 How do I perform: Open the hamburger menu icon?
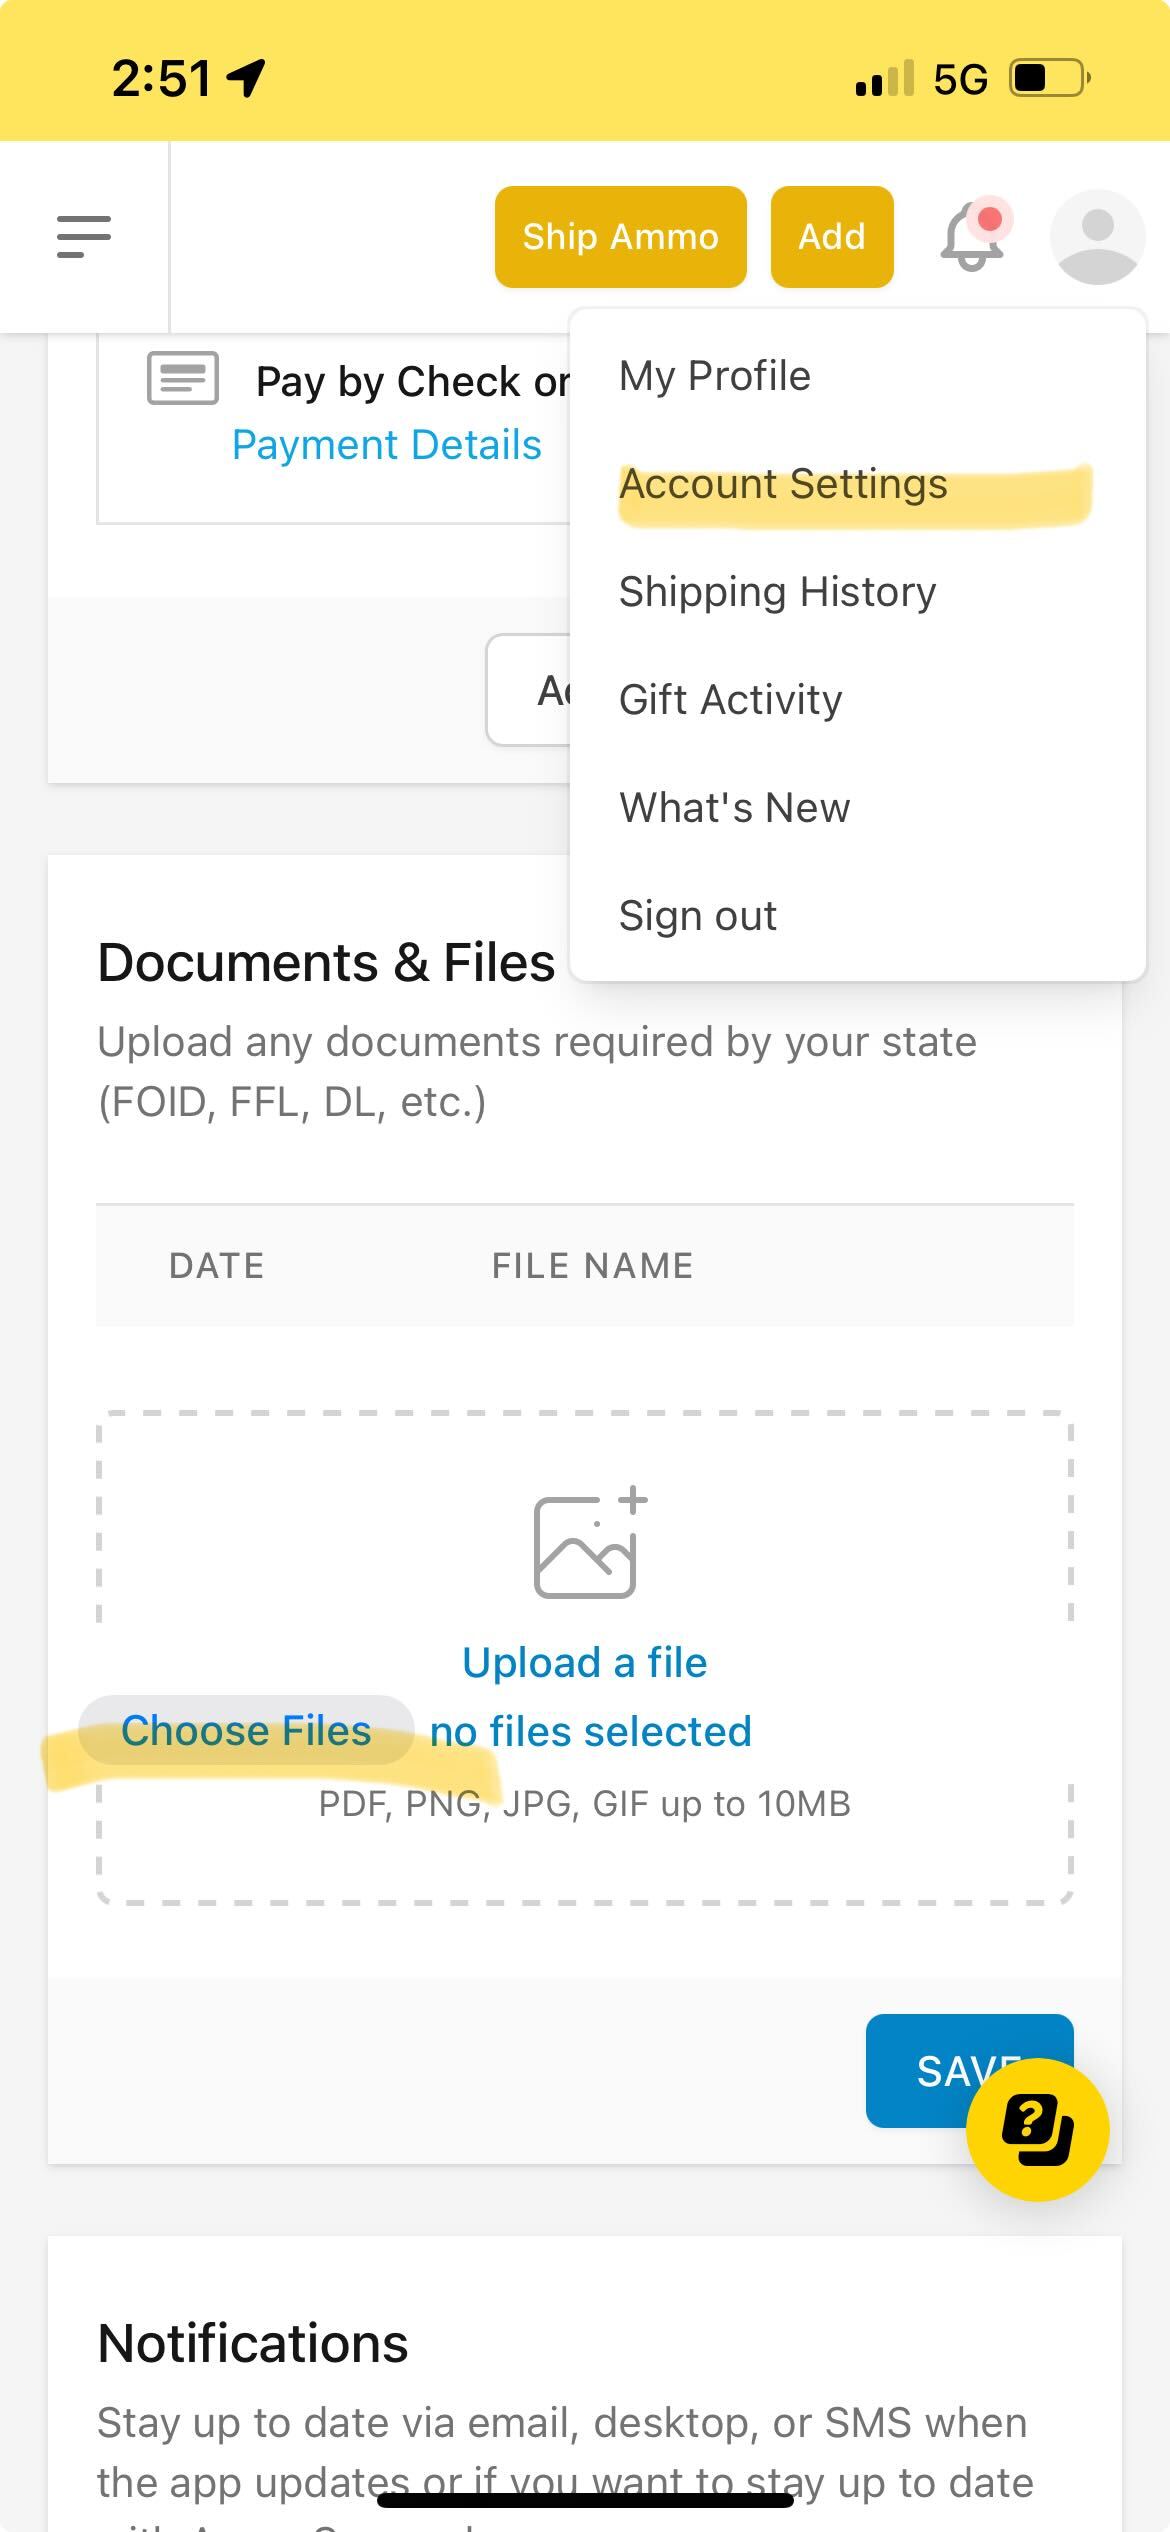(x=84, y=237)
